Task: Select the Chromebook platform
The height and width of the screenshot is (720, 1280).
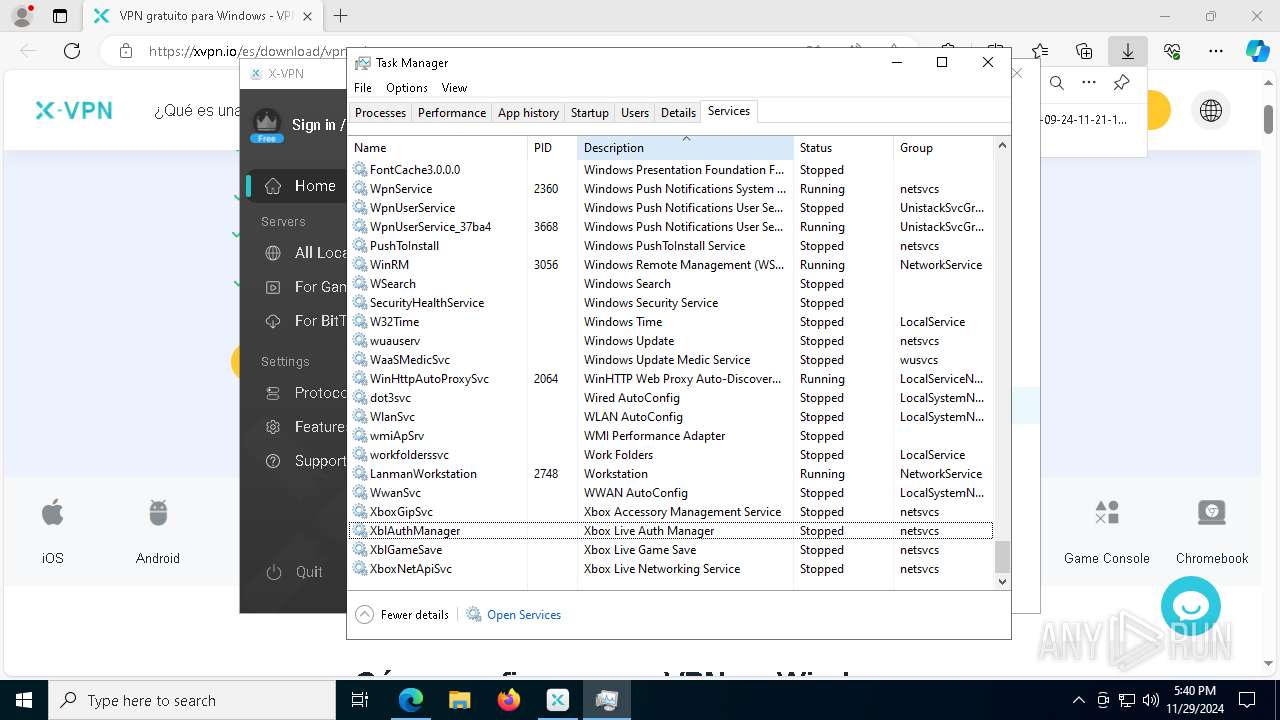Action: click(1212, 532)
